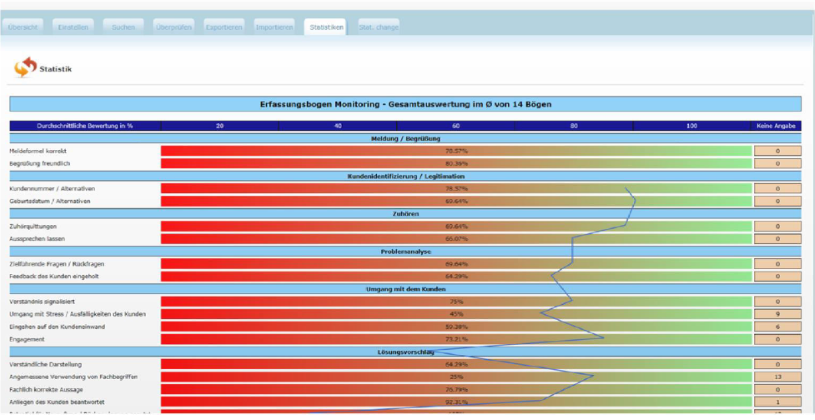Select the Meldung / Begrüßung section header
This screenshot has height=420, width=815.
point(405,138)
